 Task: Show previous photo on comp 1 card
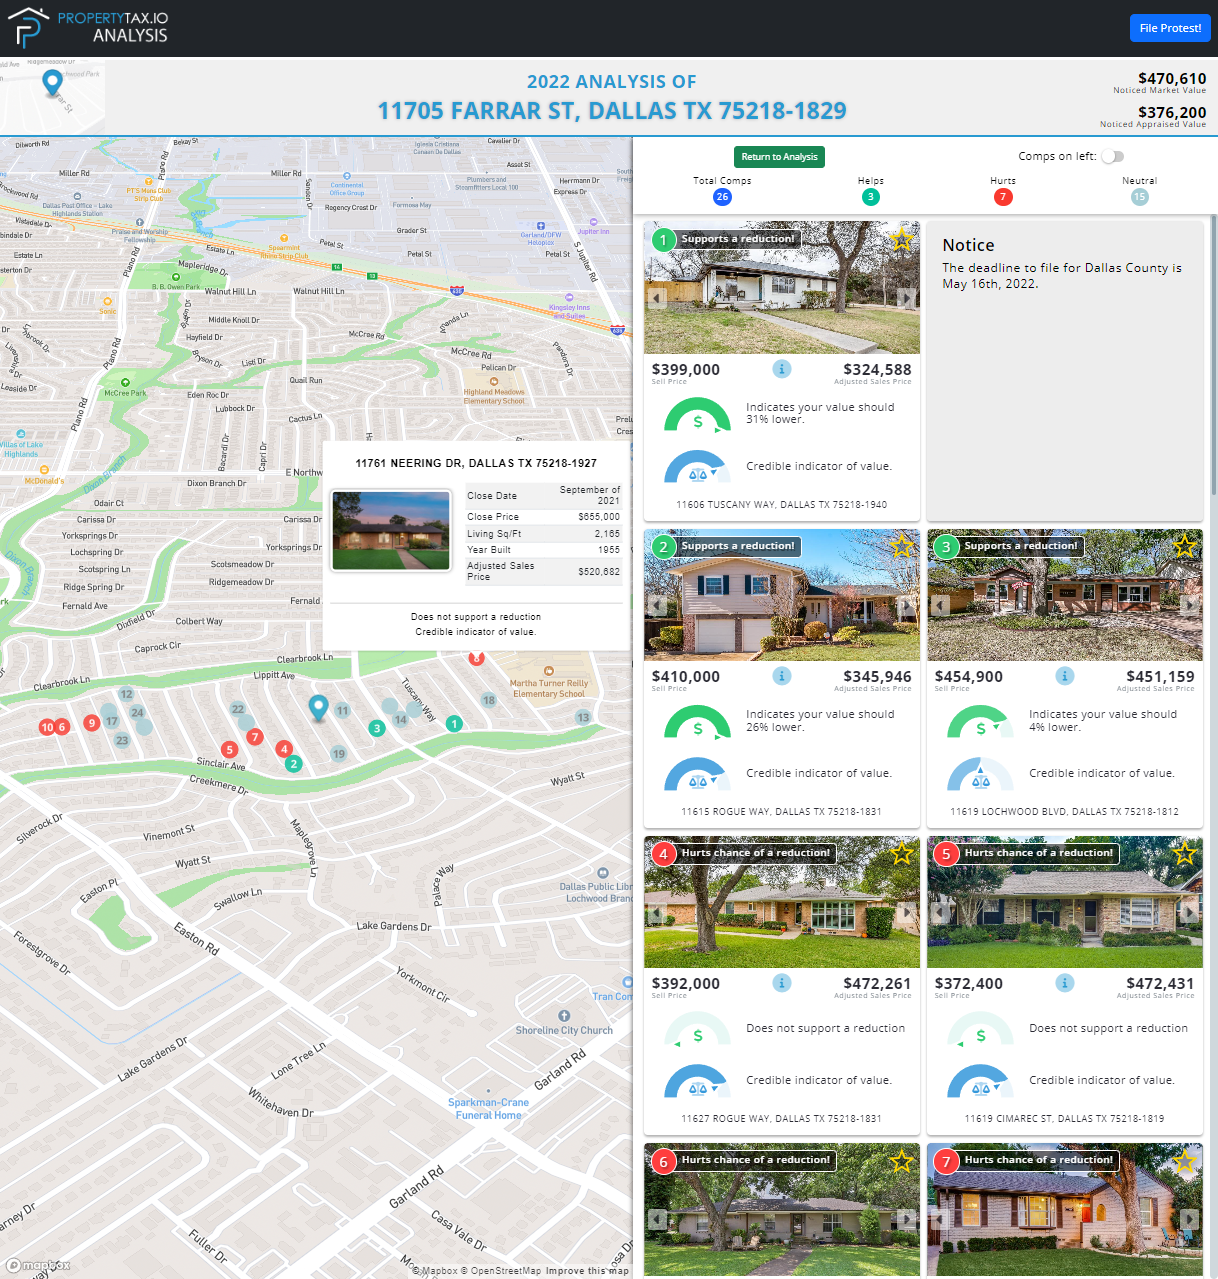pos(657,298)
